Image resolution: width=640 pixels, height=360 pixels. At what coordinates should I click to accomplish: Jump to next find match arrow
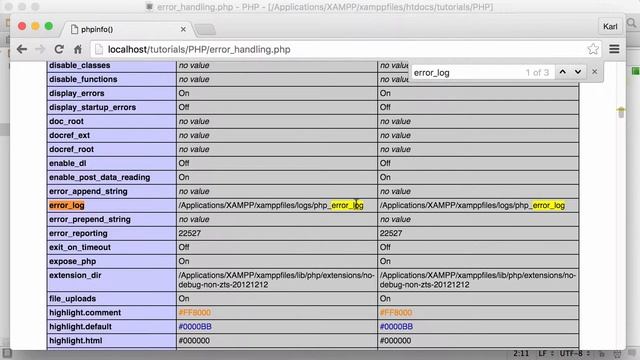(578, 72)
